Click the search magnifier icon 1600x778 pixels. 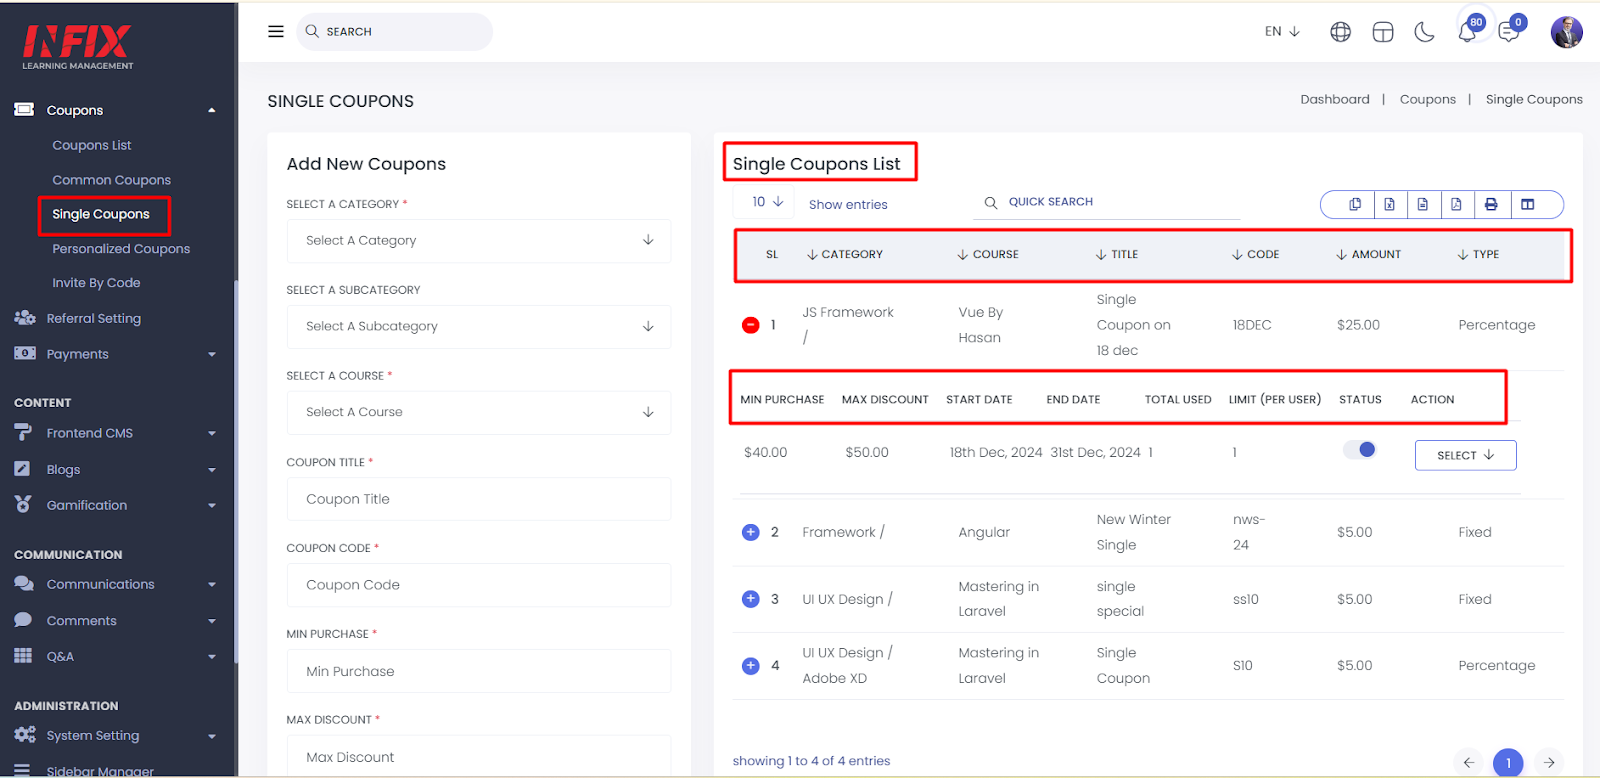coord(312,31)
